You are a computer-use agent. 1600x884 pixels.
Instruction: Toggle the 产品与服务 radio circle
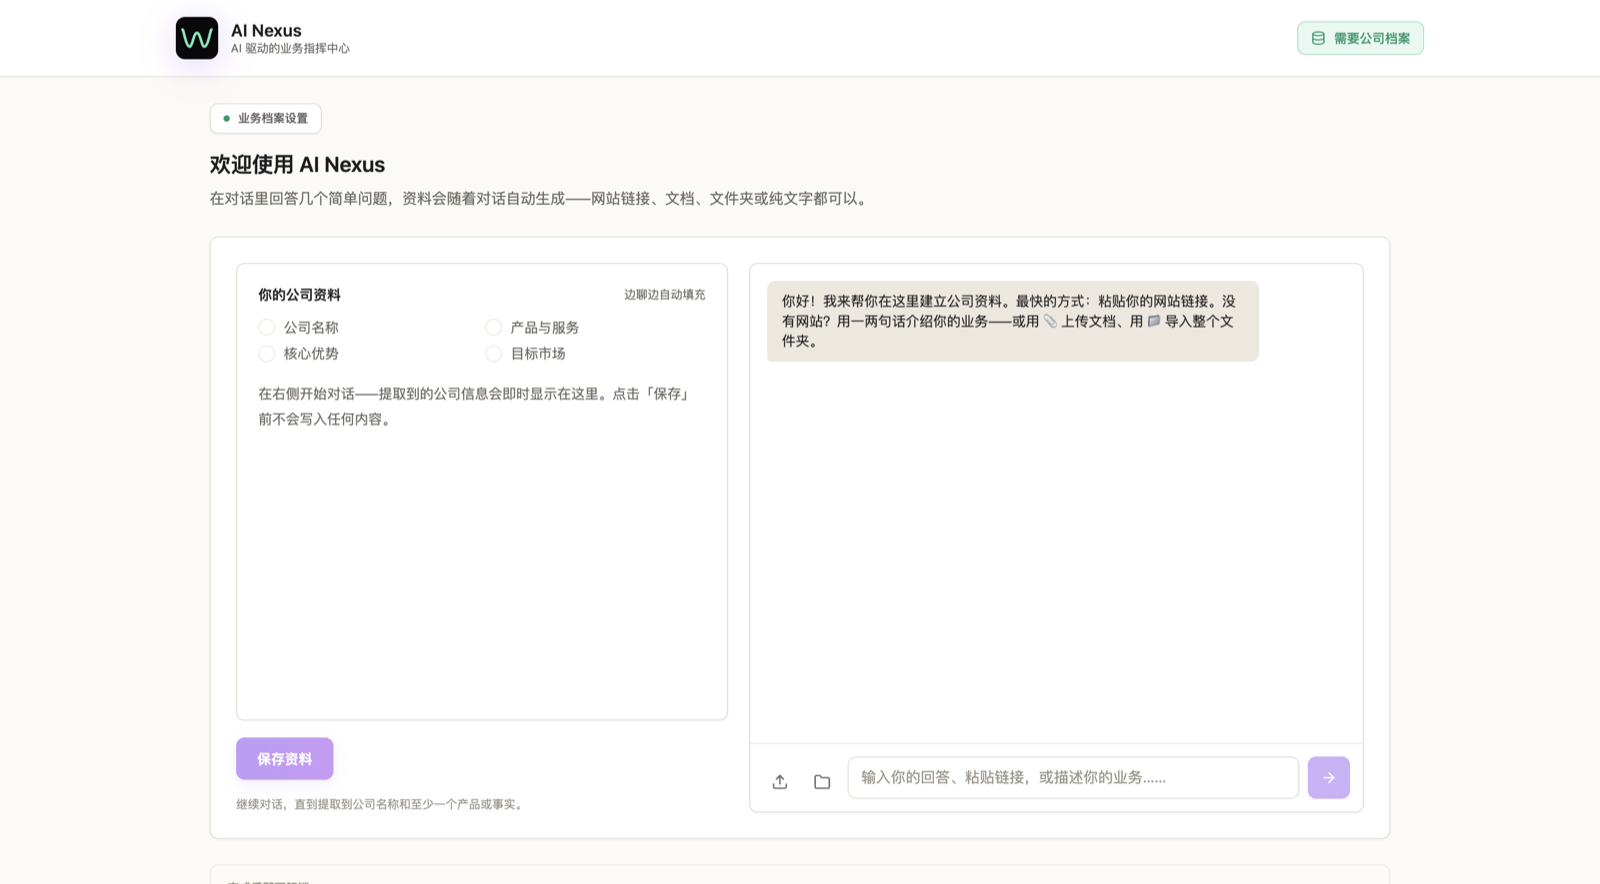[x=494, y=327]
